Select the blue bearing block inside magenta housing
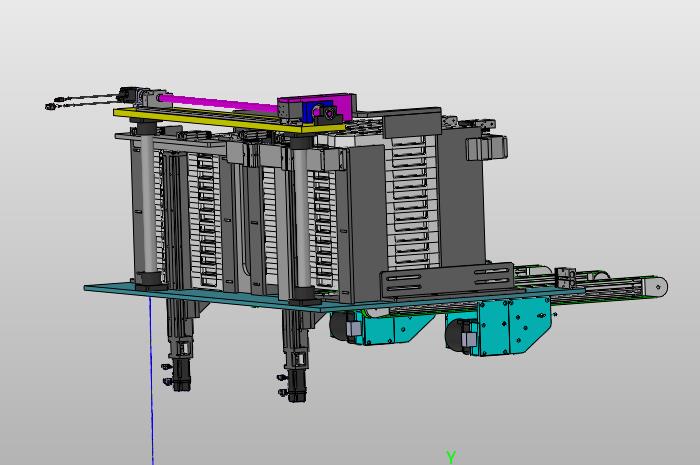The height and width of the screenshot is (465, 700). [x=317, y=112]
